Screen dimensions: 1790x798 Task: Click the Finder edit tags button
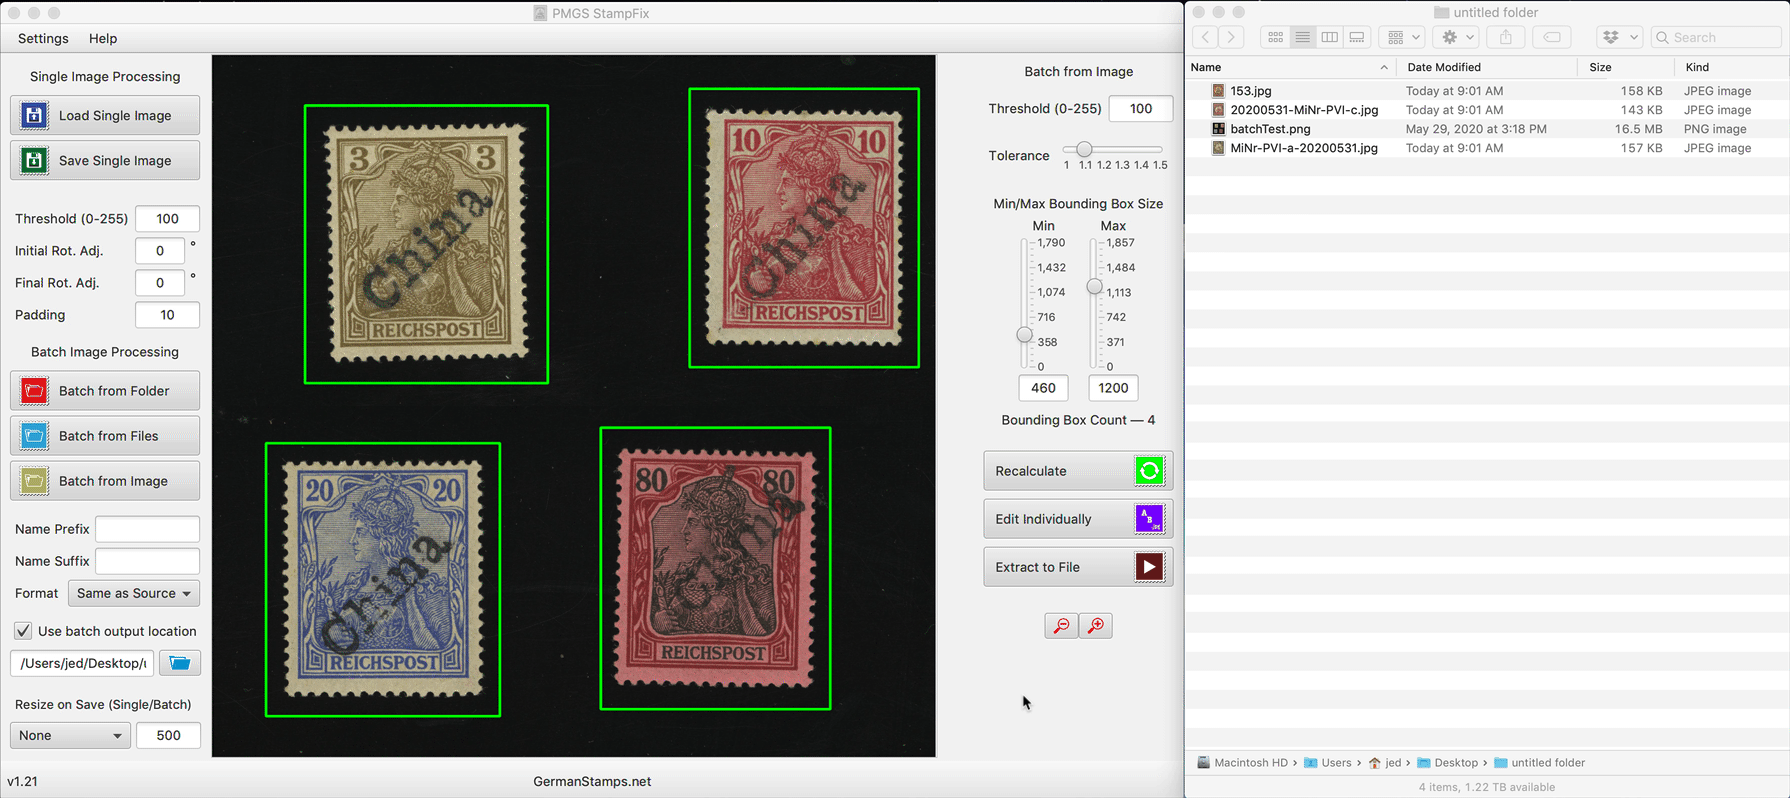(1551, 37)
